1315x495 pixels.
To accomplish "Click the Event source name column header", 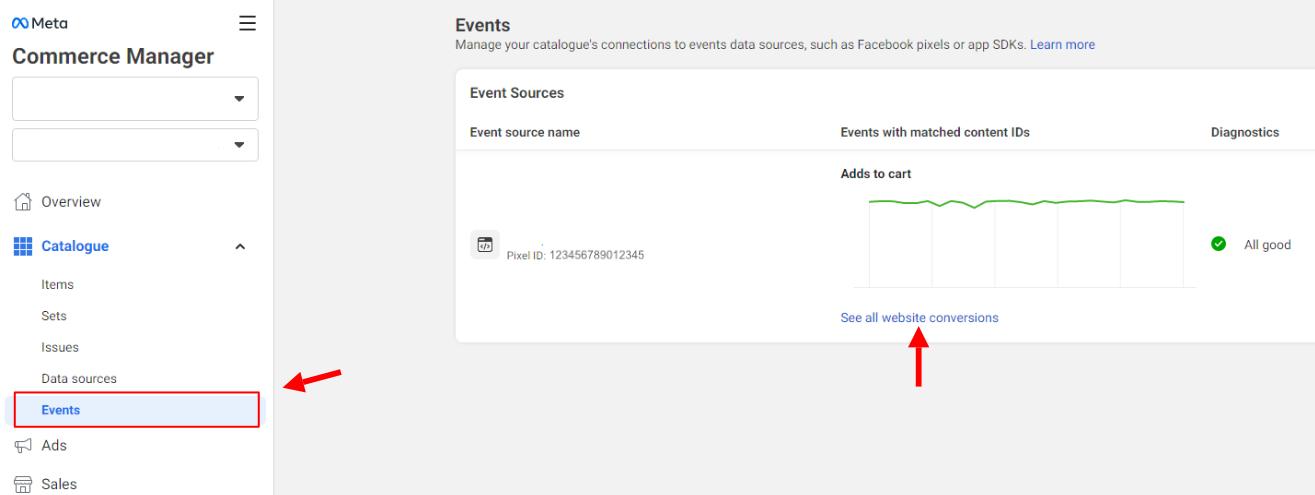I will tap(524, 133).
